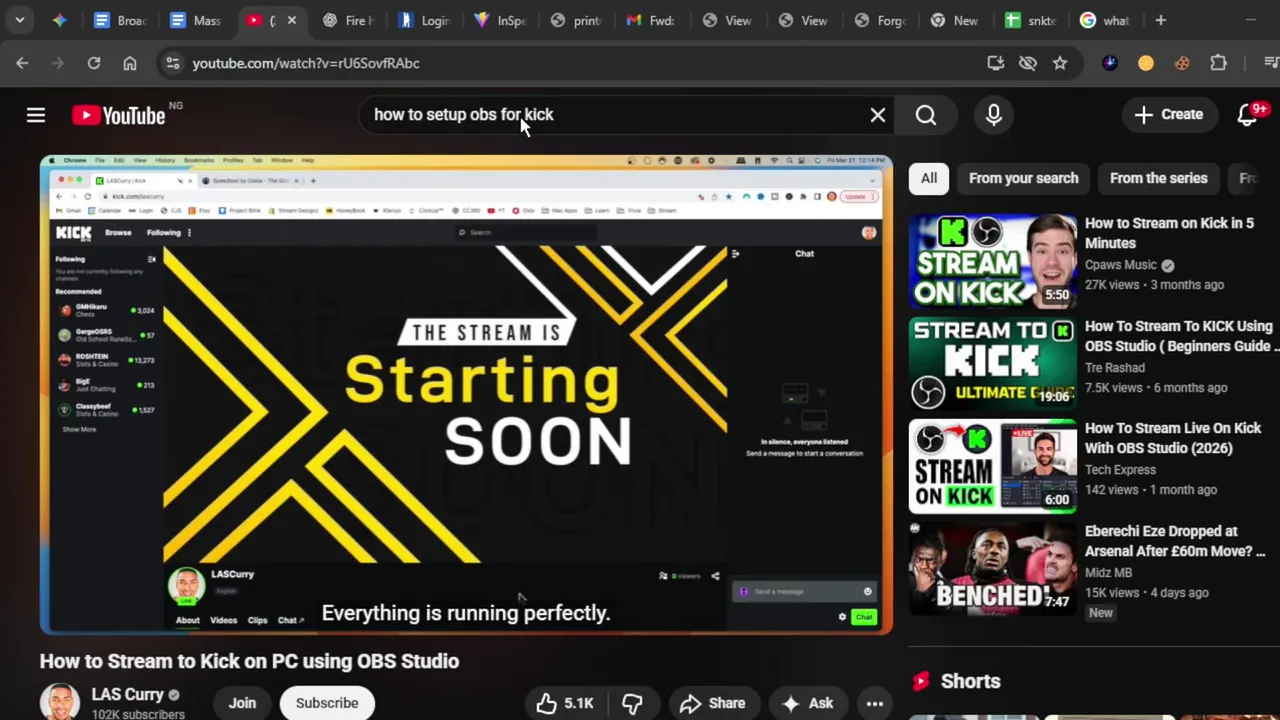Click the Ask button
The width and height of the screenshot is (1280, 720).
tap(808, 703)
